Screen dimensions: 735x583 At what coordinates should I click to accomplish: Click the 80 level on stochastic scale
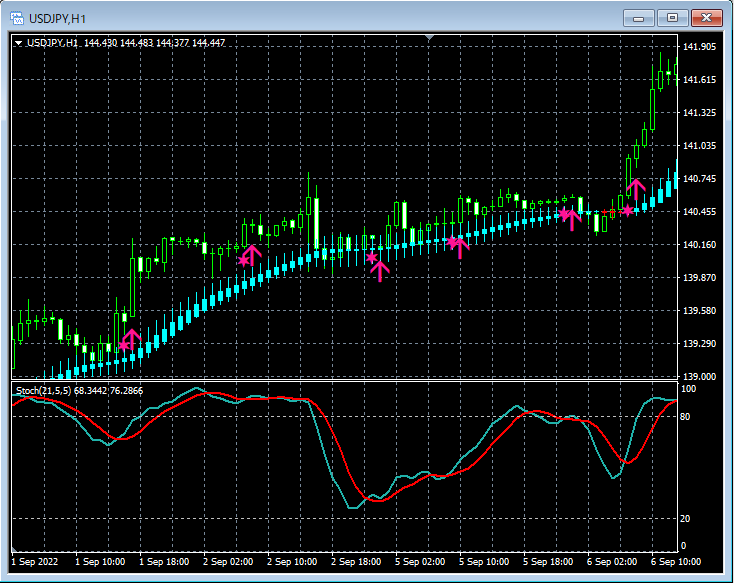(x=686, y=415)
